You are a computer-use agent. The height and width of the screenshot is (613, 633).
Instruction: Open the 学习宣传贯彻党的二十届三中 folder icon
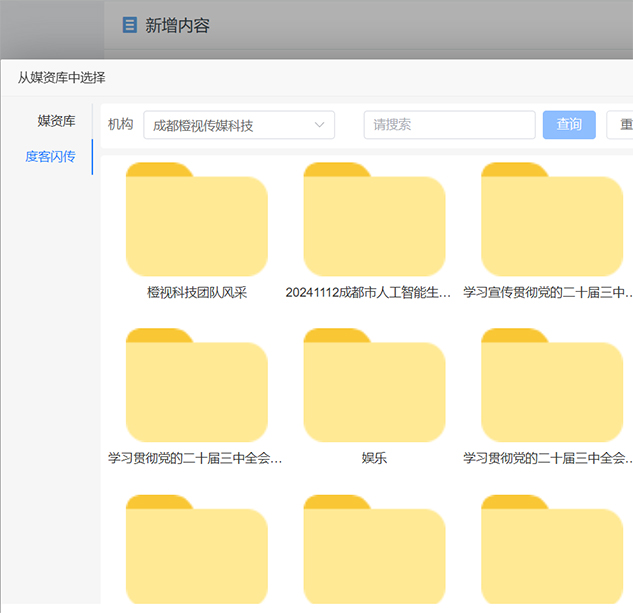552,219
